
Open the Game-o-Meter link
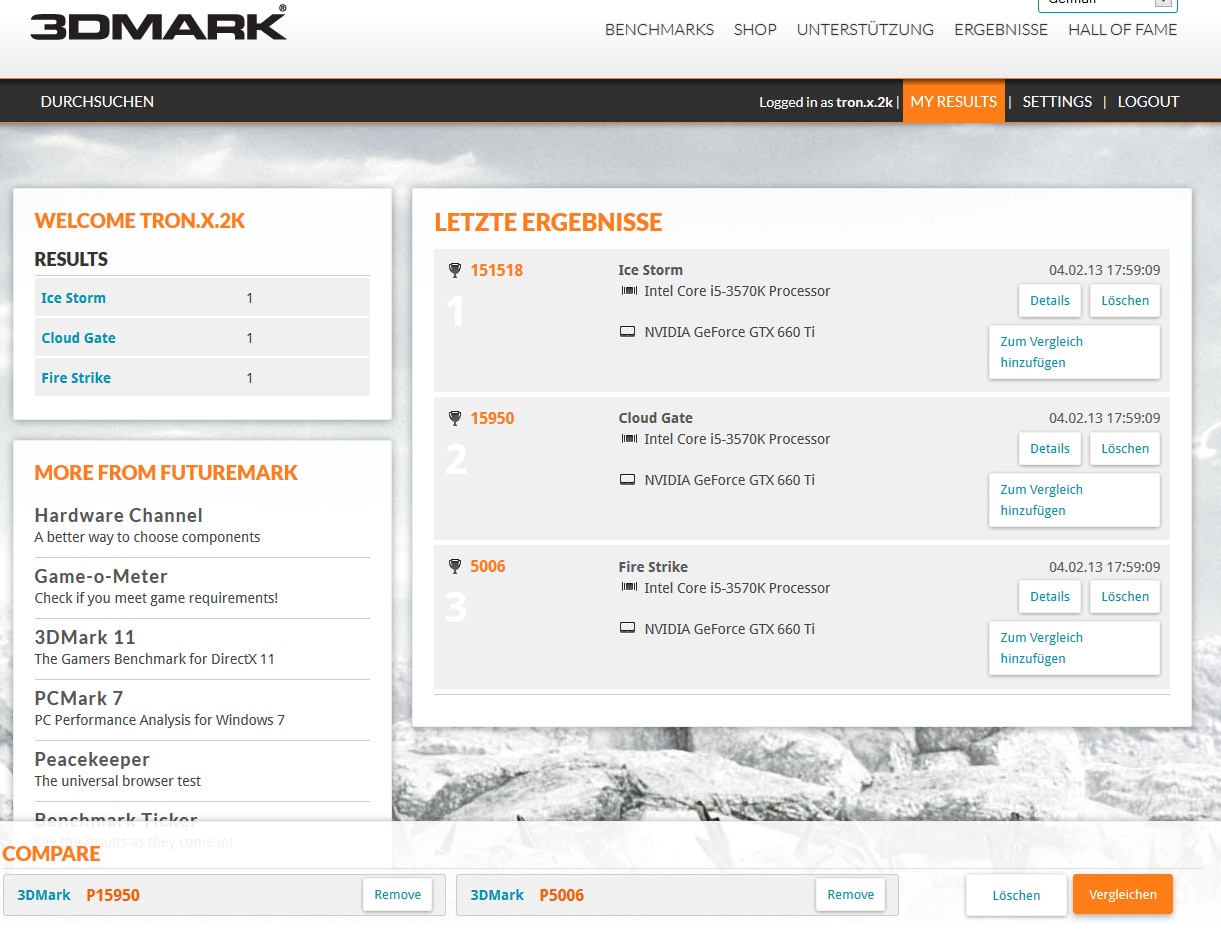point(101,577)
